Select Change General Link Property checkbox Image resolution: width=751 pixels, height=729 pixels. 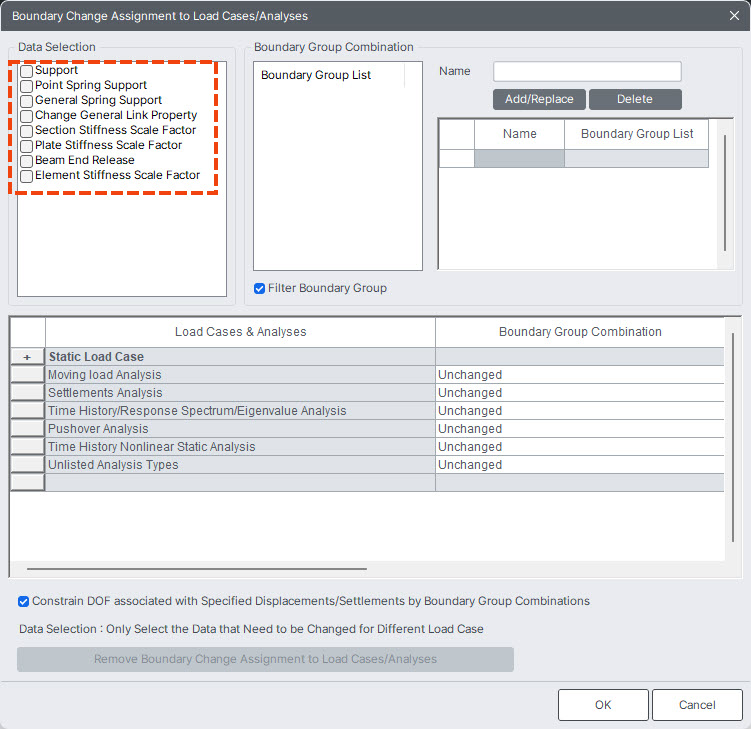[27, 116]
